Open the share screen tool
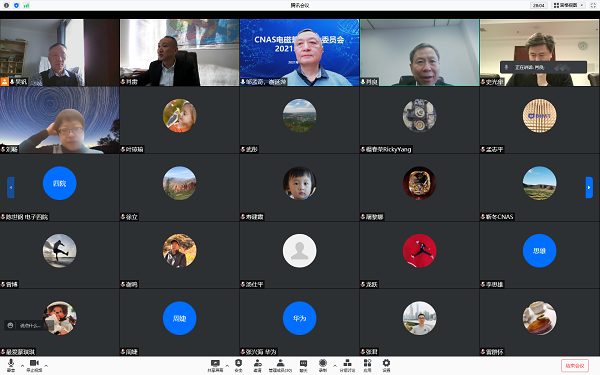The image size is (600, 375). [x=215, y=365]
